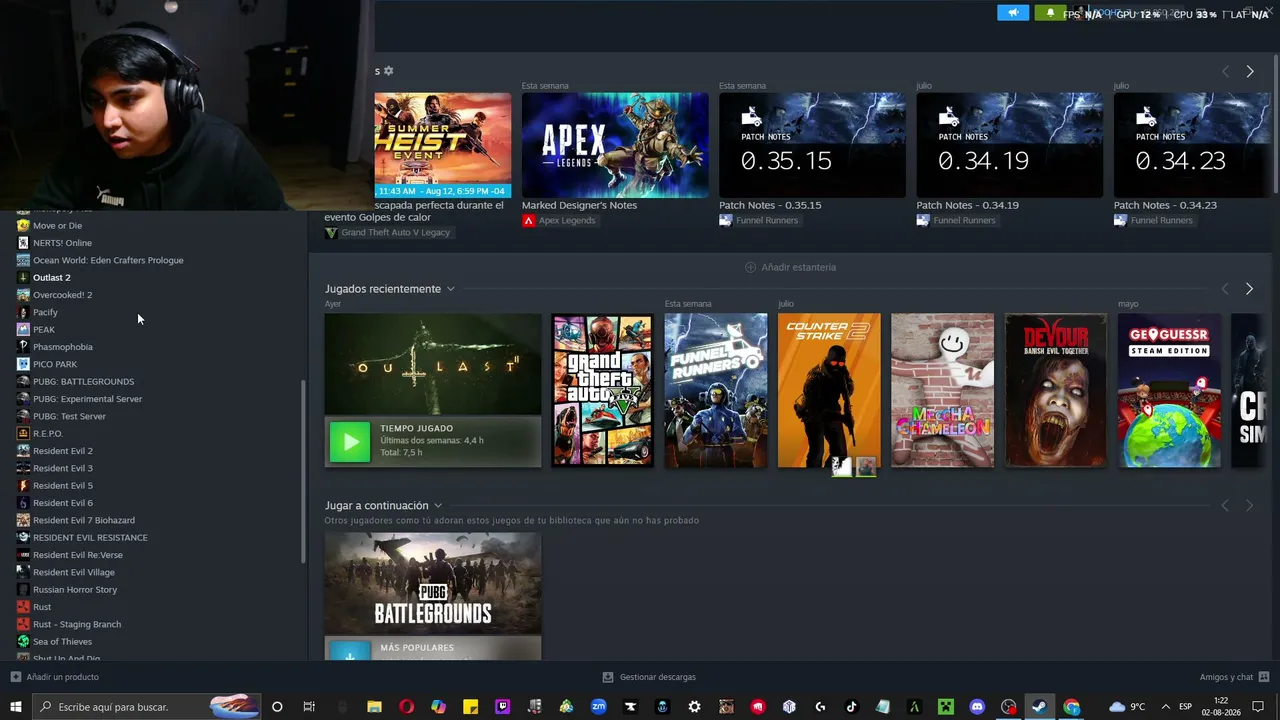Viewport: 1280px width, 720px height.
Task: Open Google Chrome from the taskbar
Action: [x=1072, y=707]
